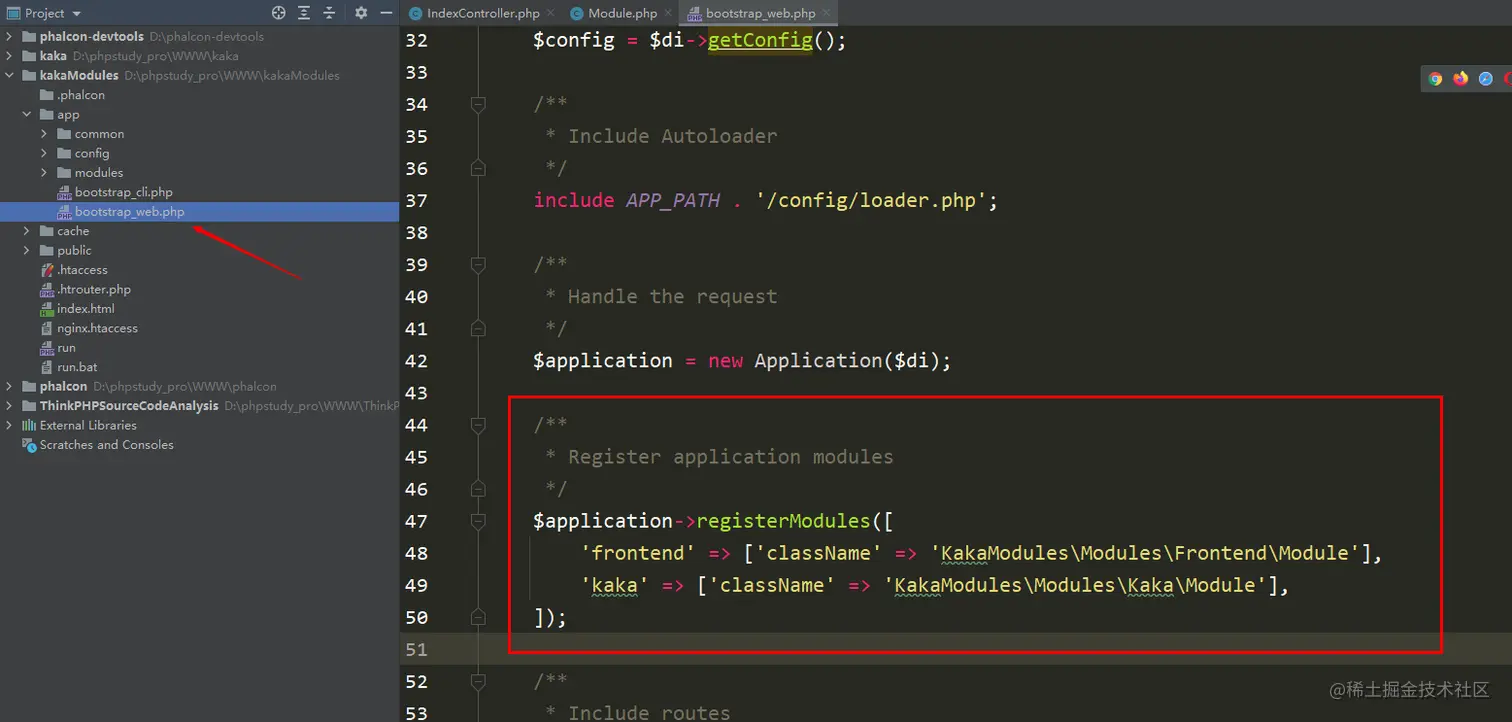Click the config folder icon
The image size is (1512, 722).
coord(64,154)
